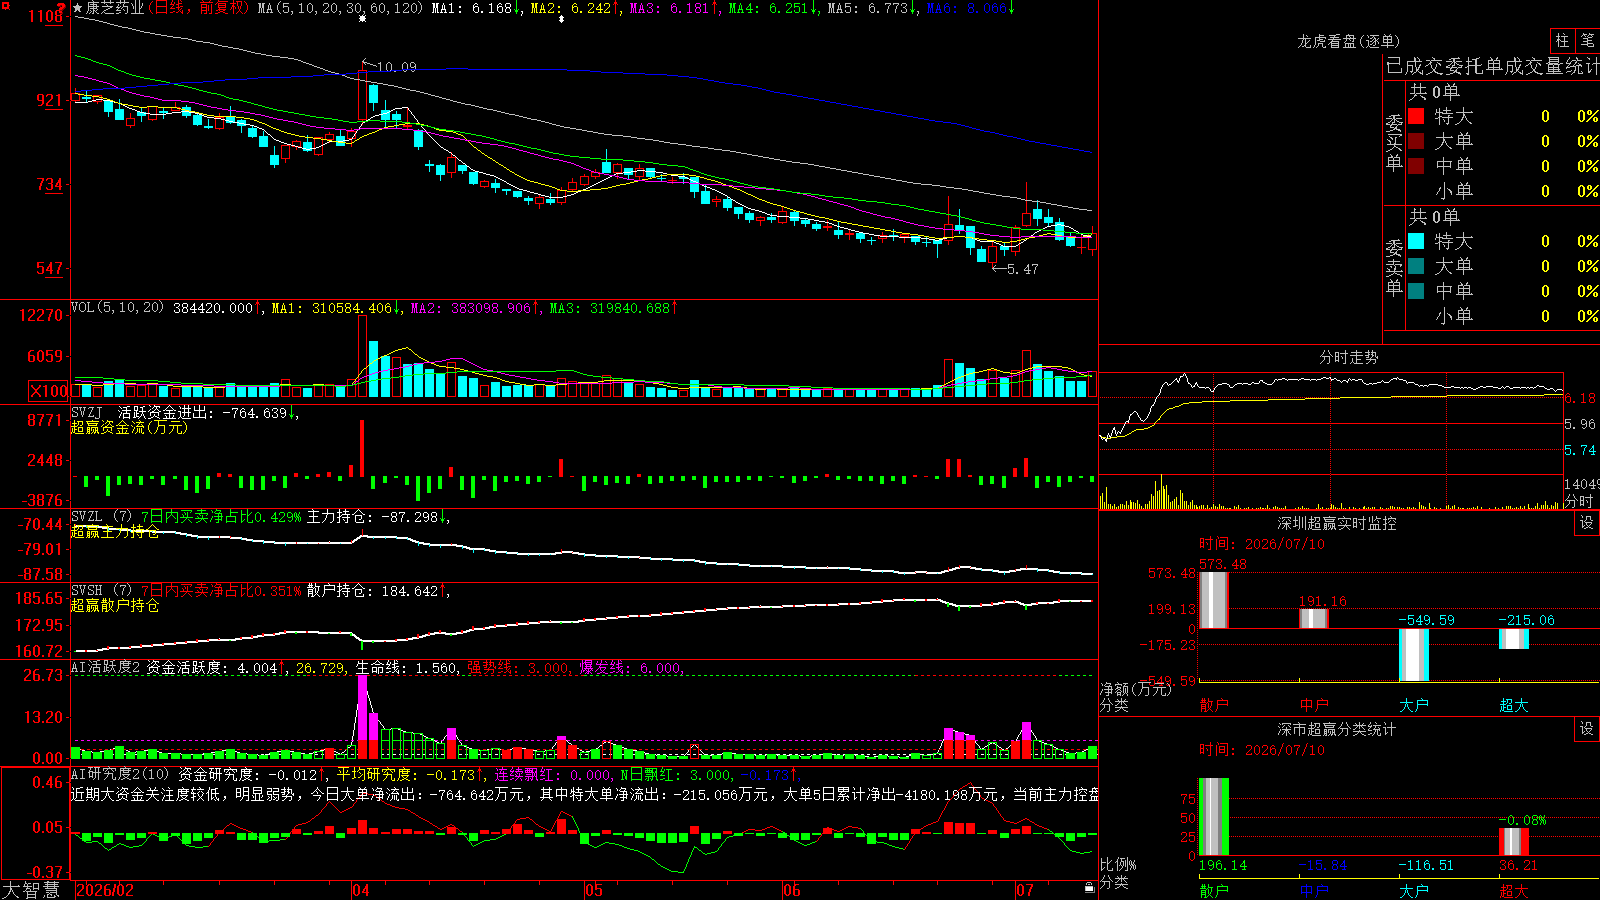The width and height of the screenshot is (1600, 900).
Task: Click the 委买单 section label
Action: (x=1394, y=142)
